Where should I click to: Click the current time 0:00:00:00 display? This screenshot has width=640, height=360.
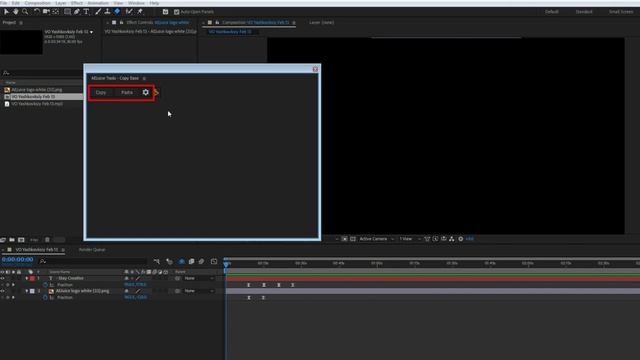18,260
